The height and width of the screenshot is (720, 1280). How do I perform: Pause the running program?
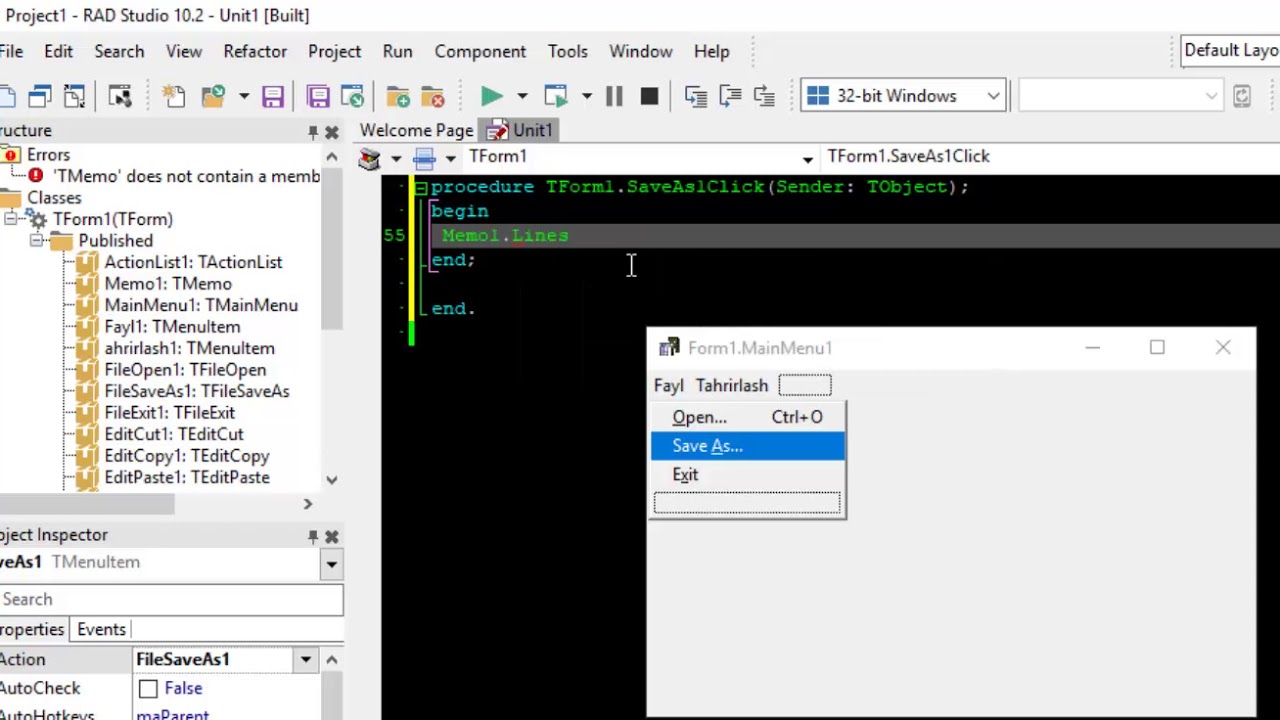(x=614, y=96)
